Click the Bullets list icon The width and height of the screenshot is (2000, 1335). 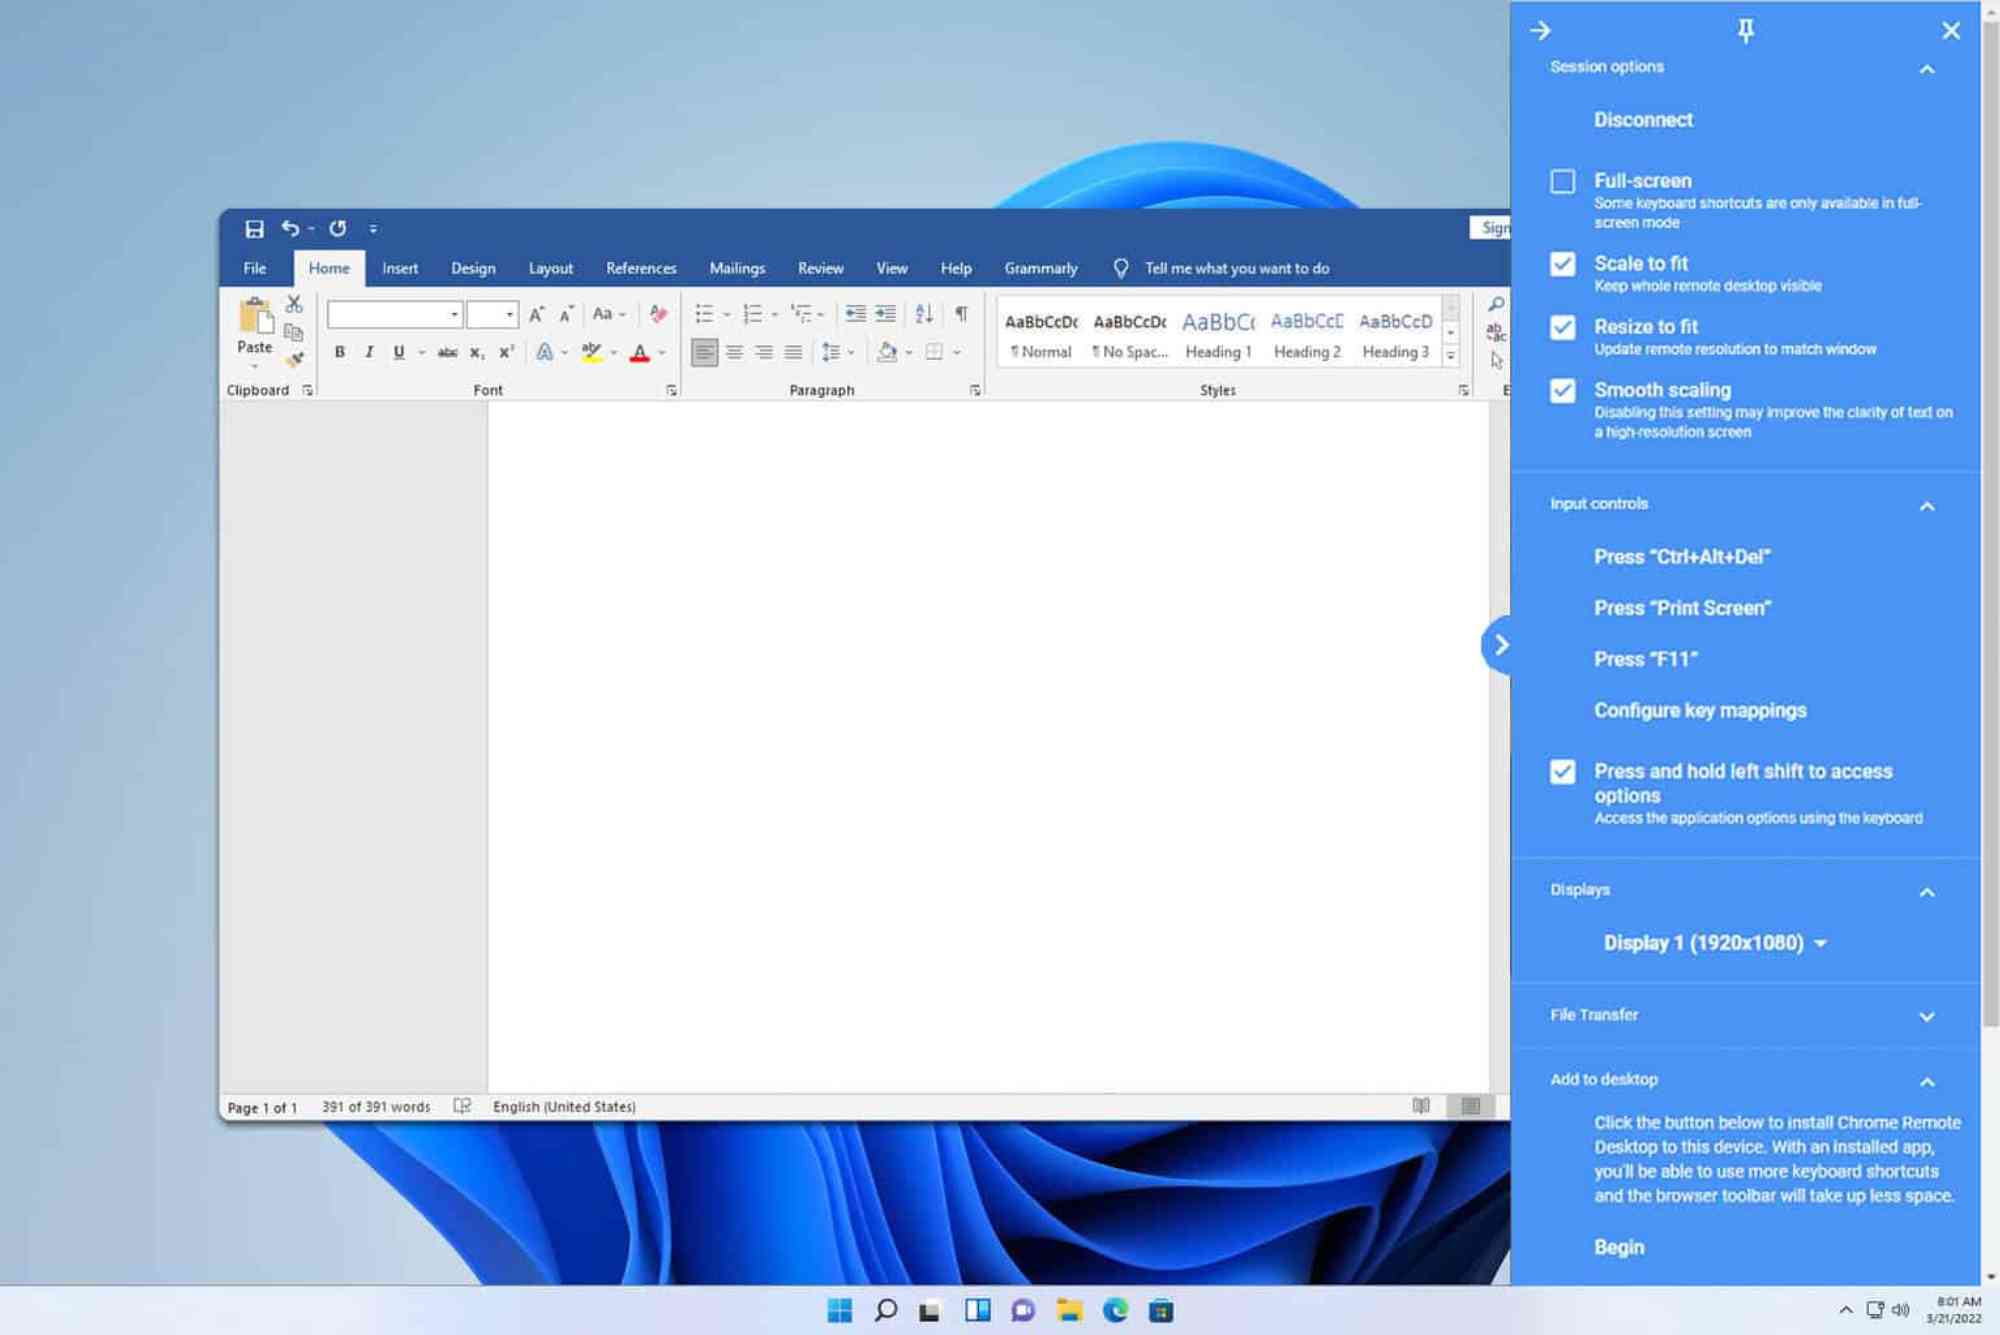tap(704, 314)
